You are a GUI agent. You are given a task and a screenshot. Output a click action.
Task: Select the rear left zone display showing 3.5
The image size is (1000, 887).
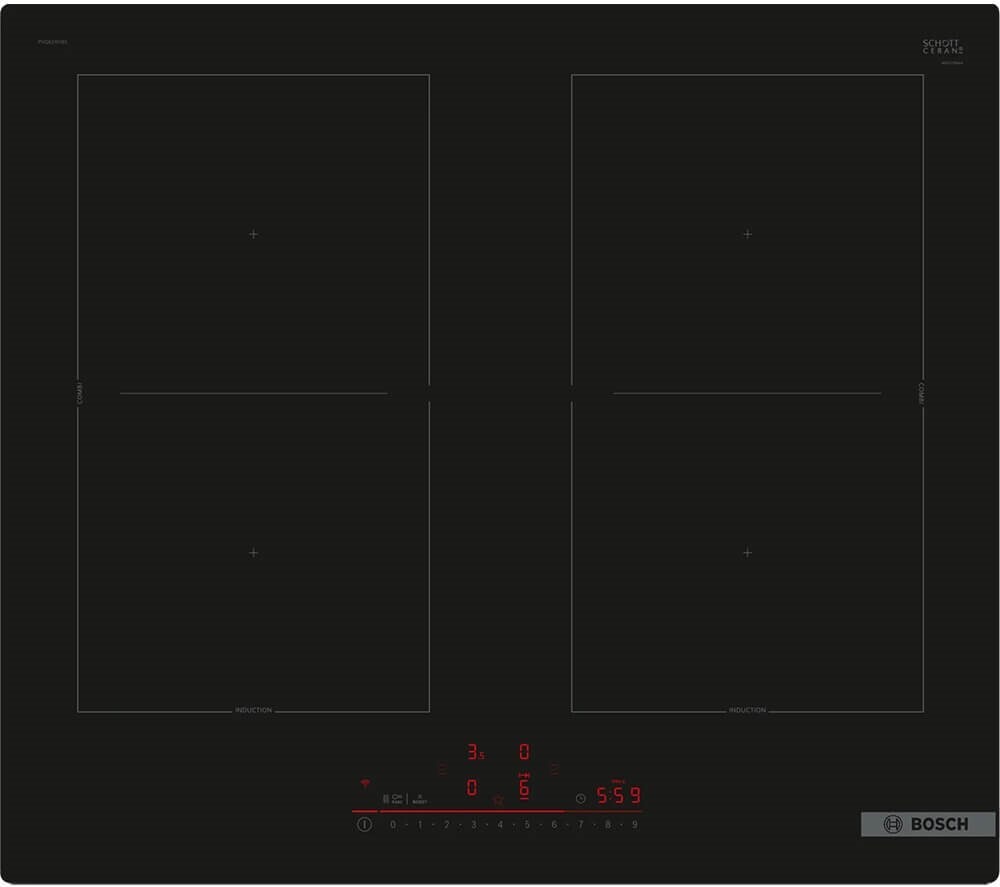tap(474, 752)
